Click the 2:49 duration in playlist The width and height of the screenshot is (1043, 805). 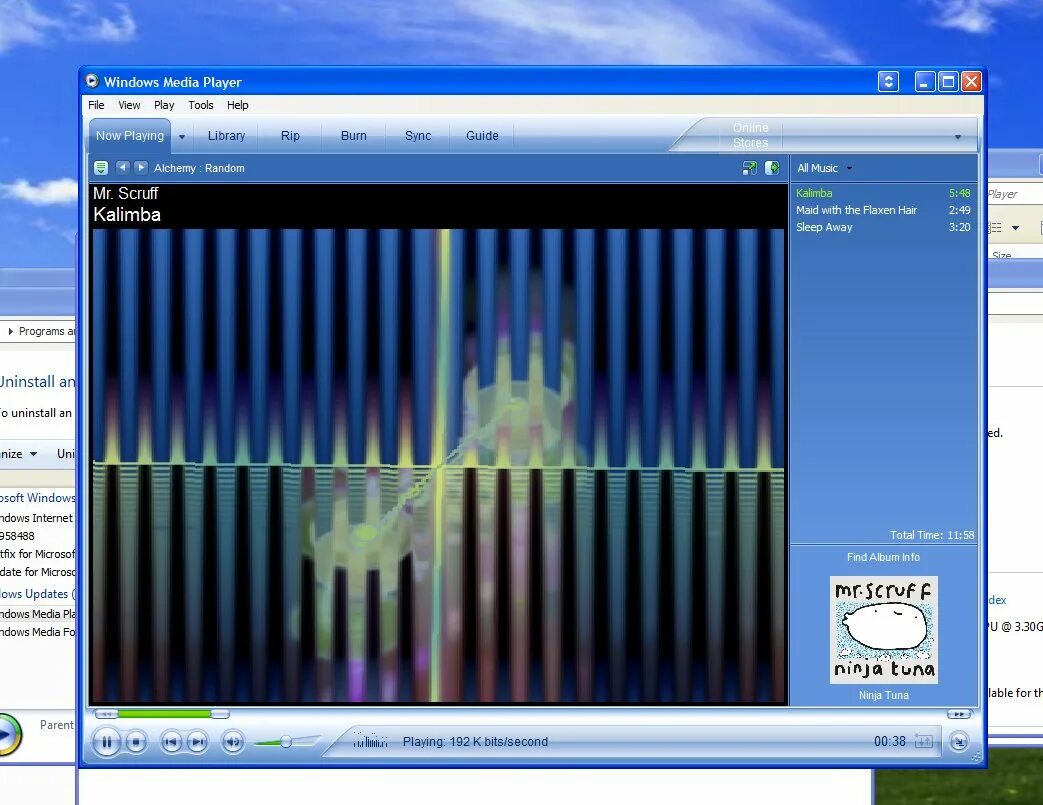959,210
